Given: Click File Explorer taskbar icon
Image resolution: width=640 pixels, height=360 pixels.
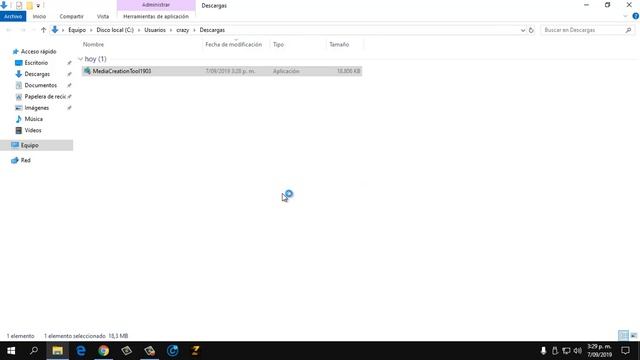Looking at the screenshot, I should (58, 351).
